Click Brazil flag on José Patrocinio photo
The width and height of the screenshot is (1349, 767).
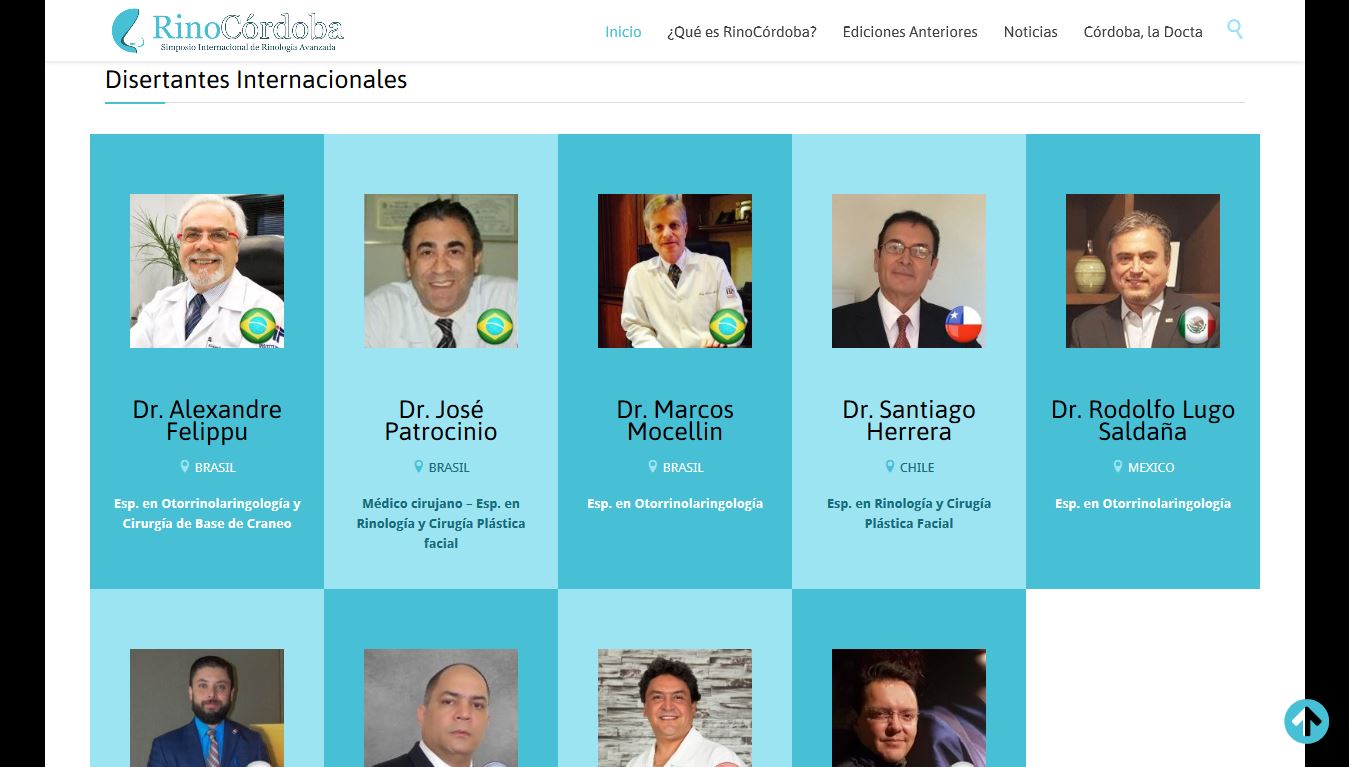(495, 326)
